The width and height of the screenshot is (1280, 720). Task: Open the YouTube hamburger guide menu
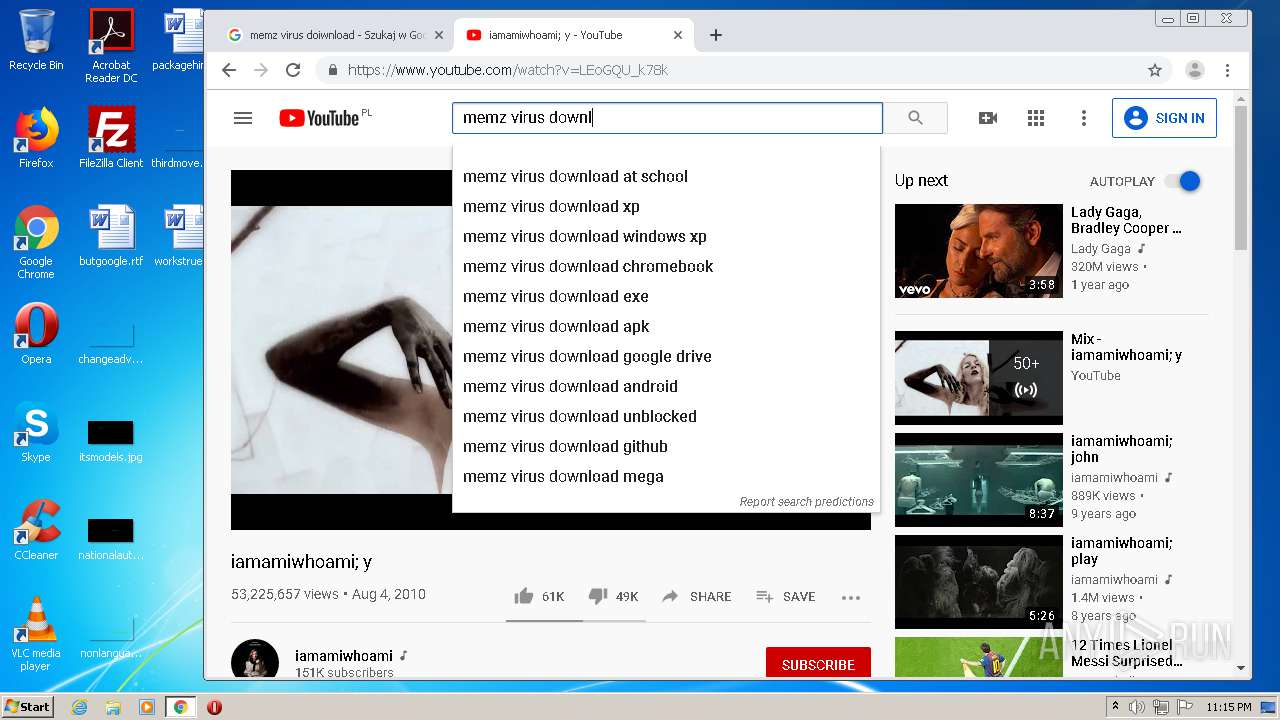click(x=243, y=118)
